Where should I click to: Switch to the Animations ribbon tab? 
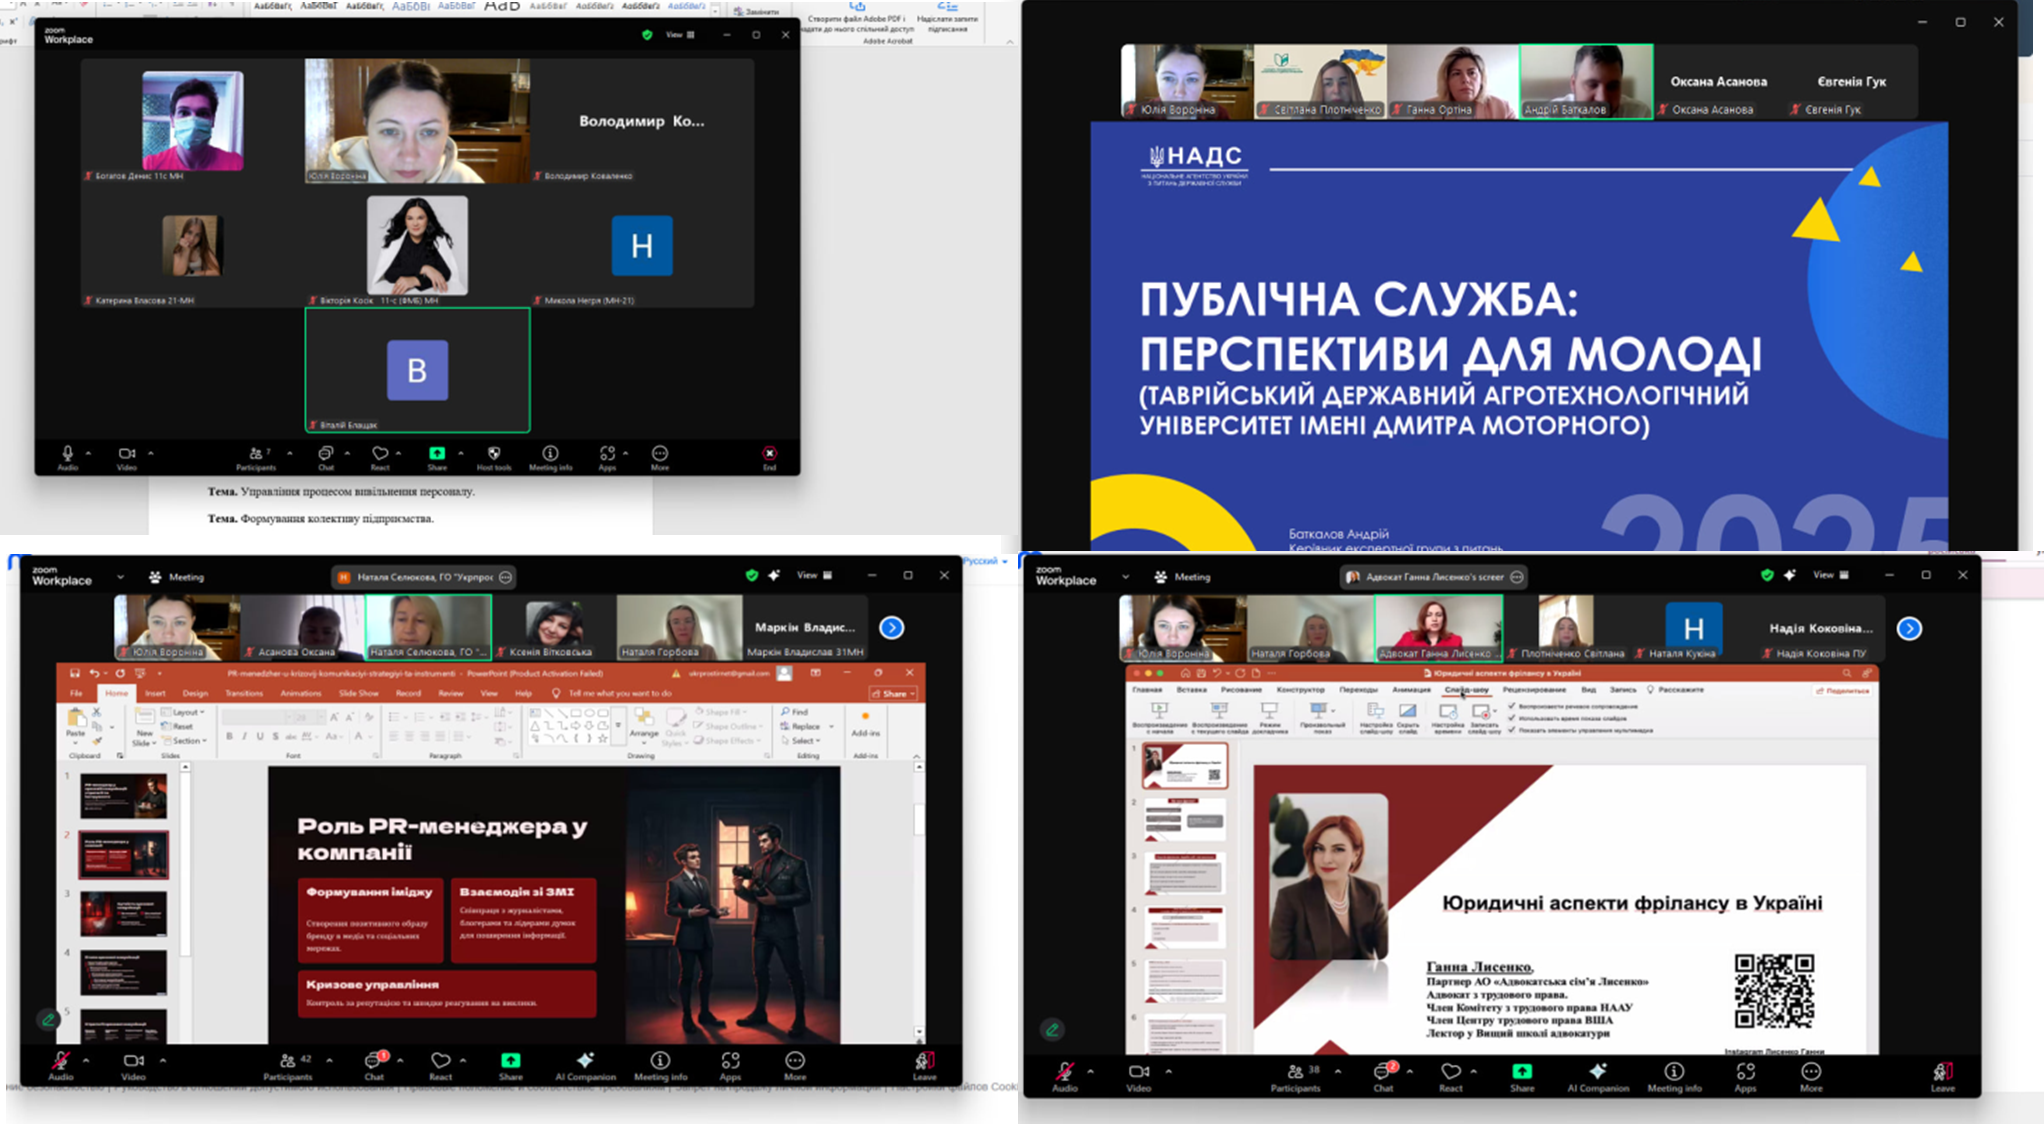[301, 693]
